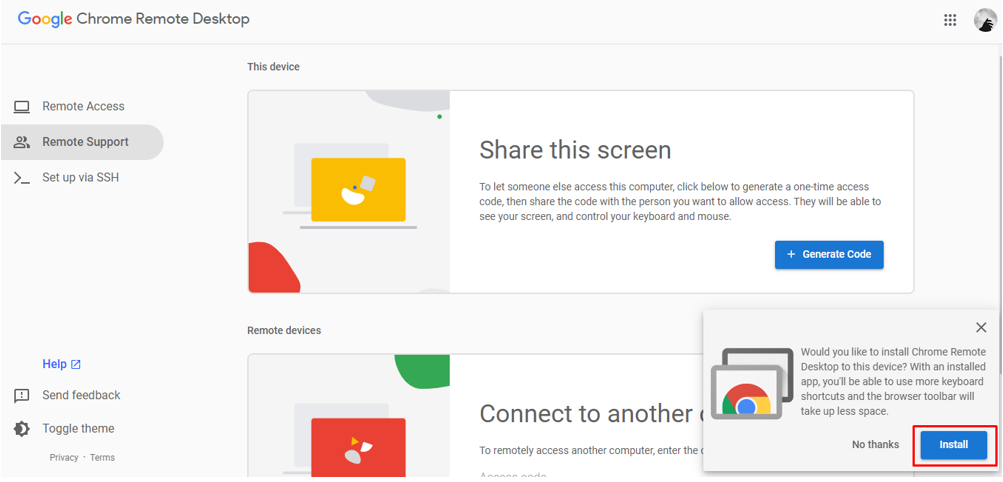Viewport: 1003px width, 482px height.
Task: Open the Terms link
Action: (102, 458)
